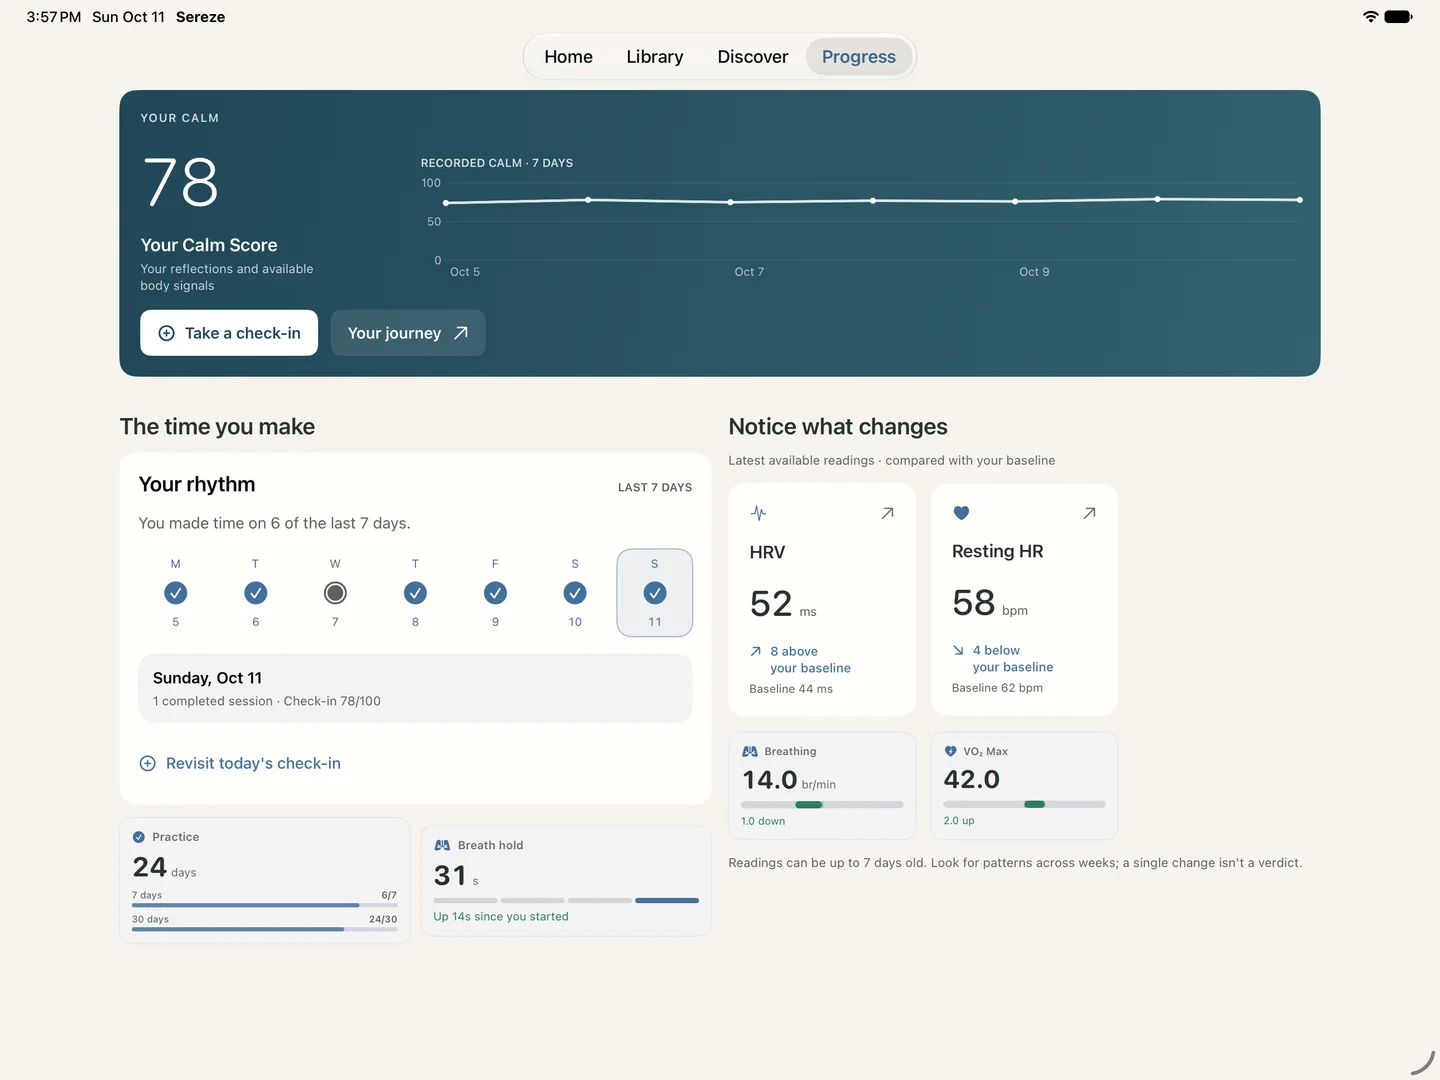Expand Resting HR card arrow icon
The image size is (1440, 1080).
coord(1089,513)
